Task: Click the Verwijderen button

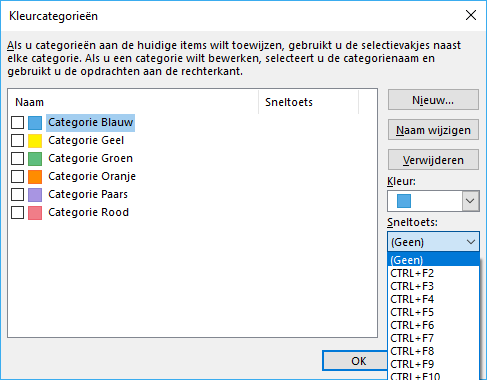Action: [433, 160]
